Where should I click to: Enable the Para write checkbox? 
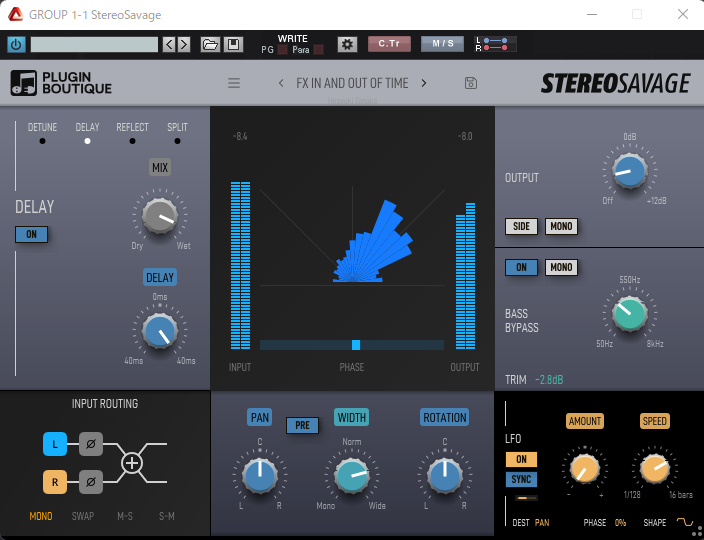(x=319, y=50)
